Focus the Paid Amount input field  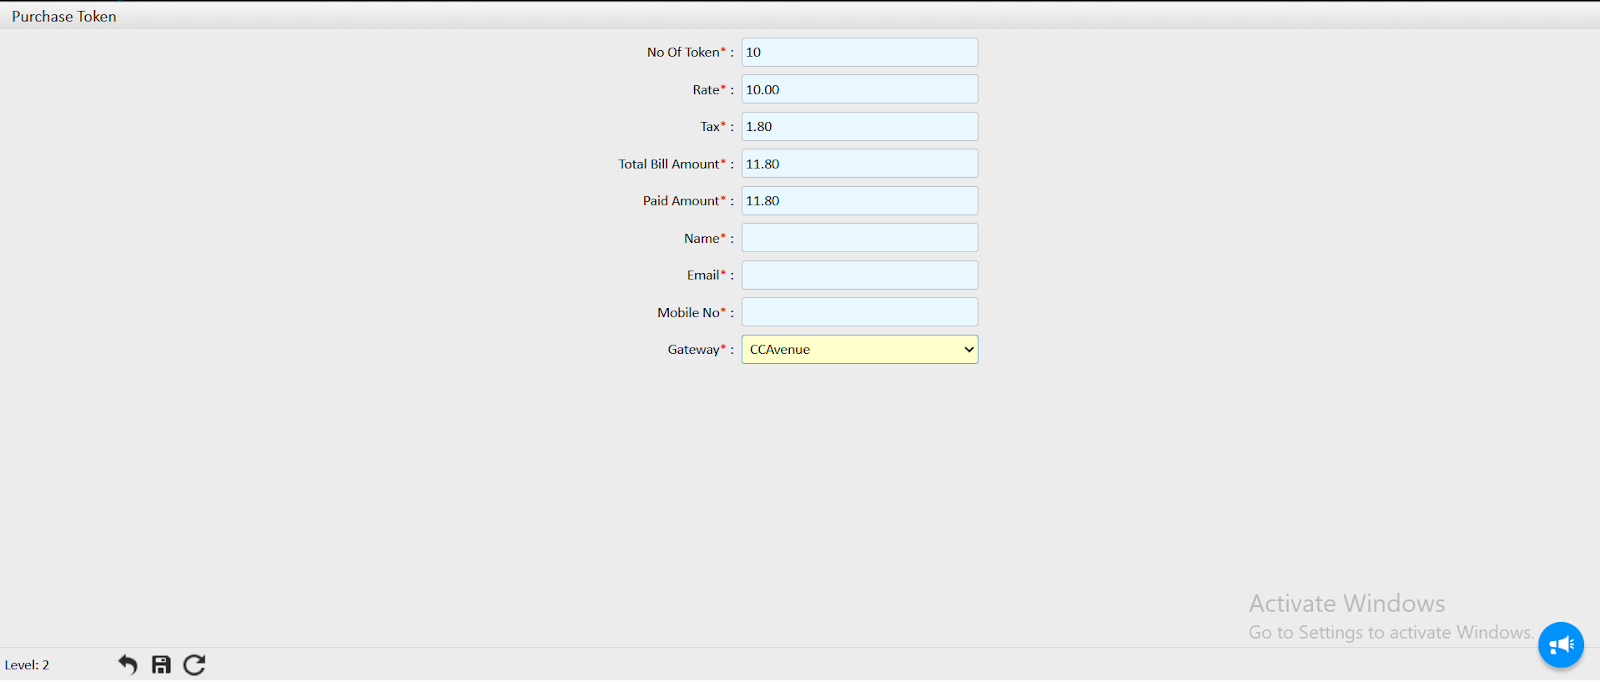[859, 201]
